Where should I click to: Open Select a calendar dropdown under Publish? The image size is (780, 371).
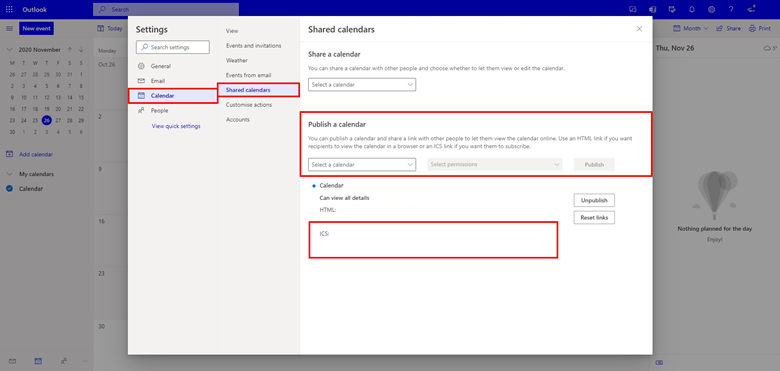(362, 164)
